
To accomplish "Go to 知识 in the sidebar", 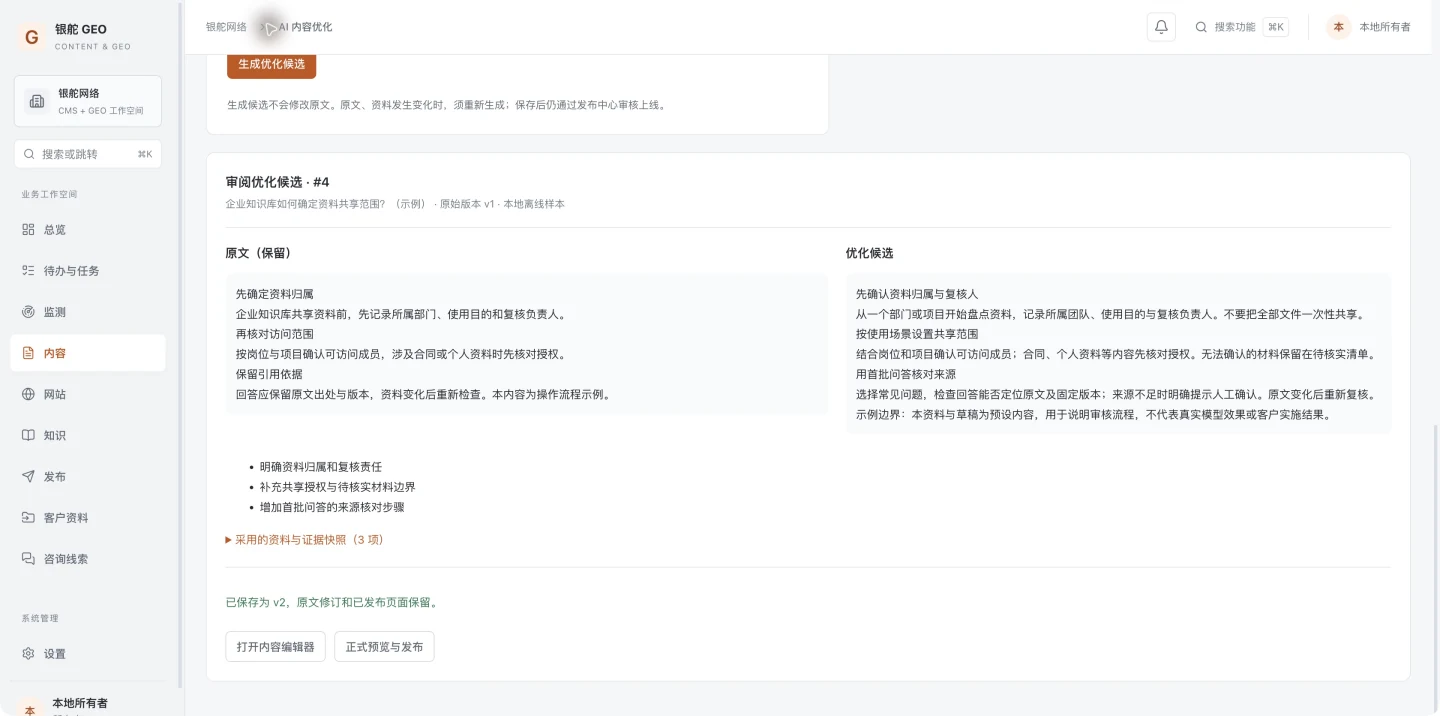I will 88,435.
